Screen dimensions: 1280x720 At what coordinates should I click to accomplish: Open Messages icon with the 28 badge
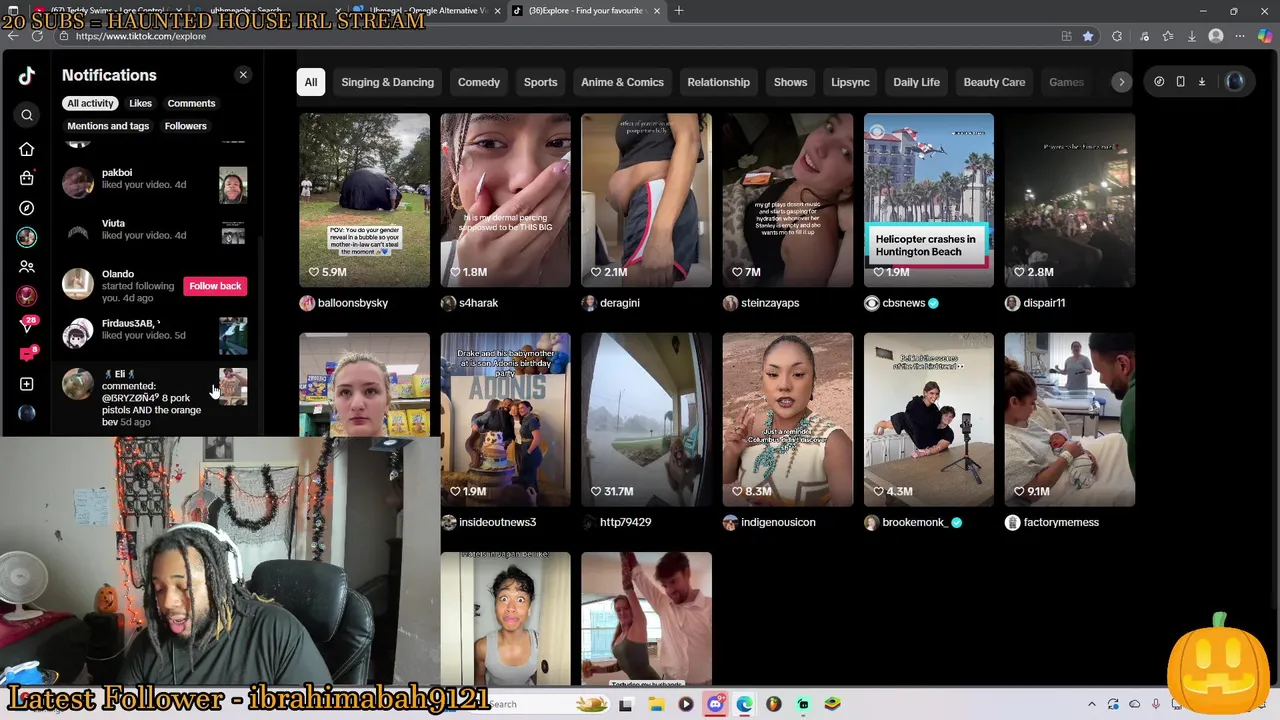pos(27,325)
